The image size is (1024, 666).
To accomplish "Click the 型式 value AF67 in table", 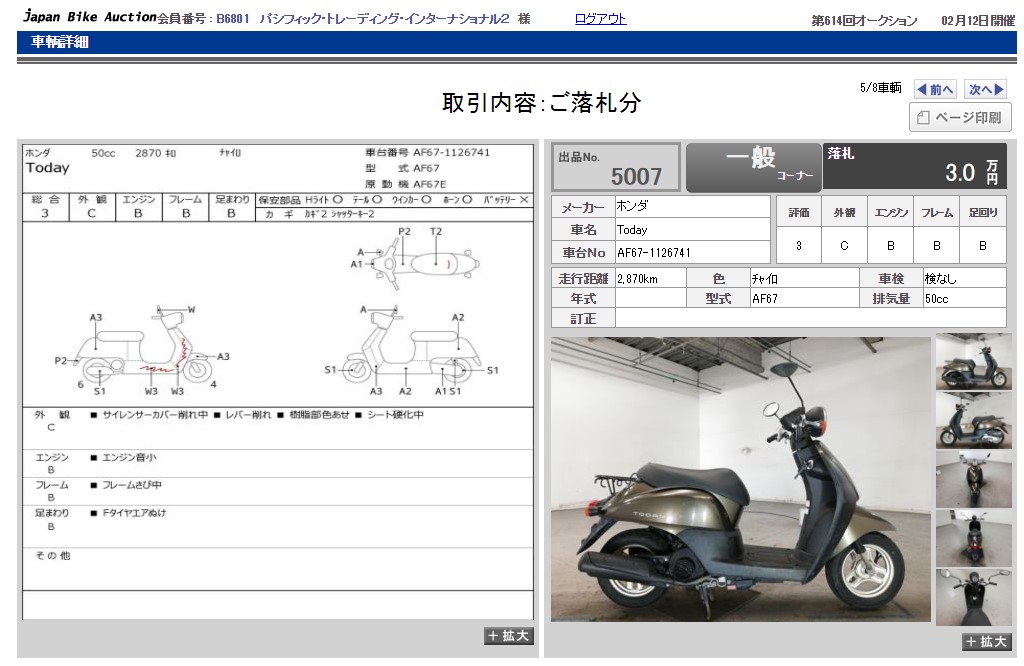I will click(805, 298).
